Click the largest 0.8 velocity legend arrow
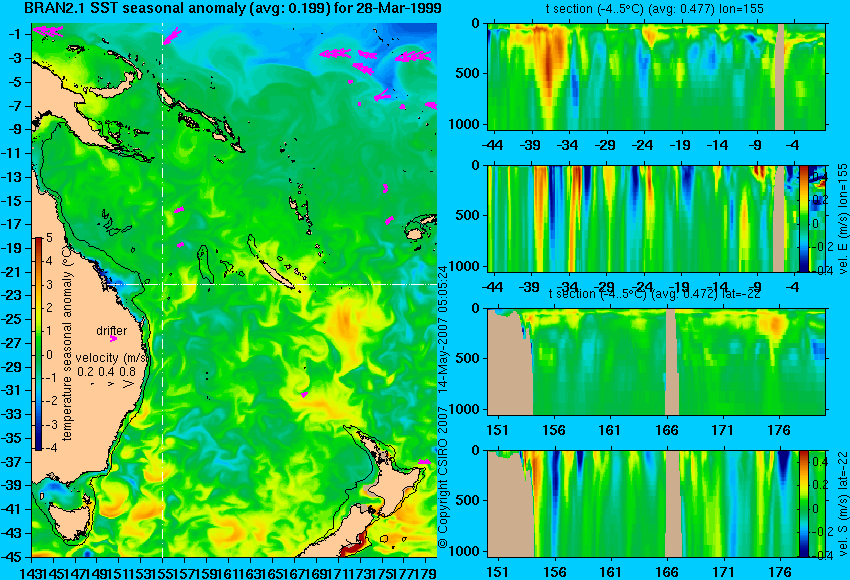The height and width of the screenshot is (580, 850). (x=128, y=384)
